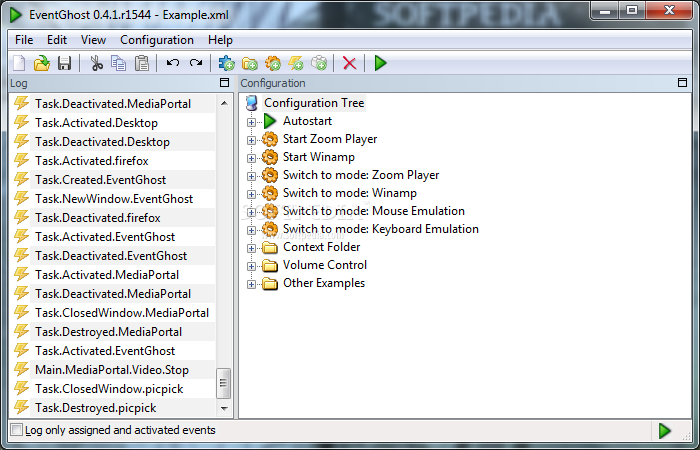Screen dimensions: 700x450
Task: Select the Task.Activated.MediaPortal log entry
Action: (107, 275)
